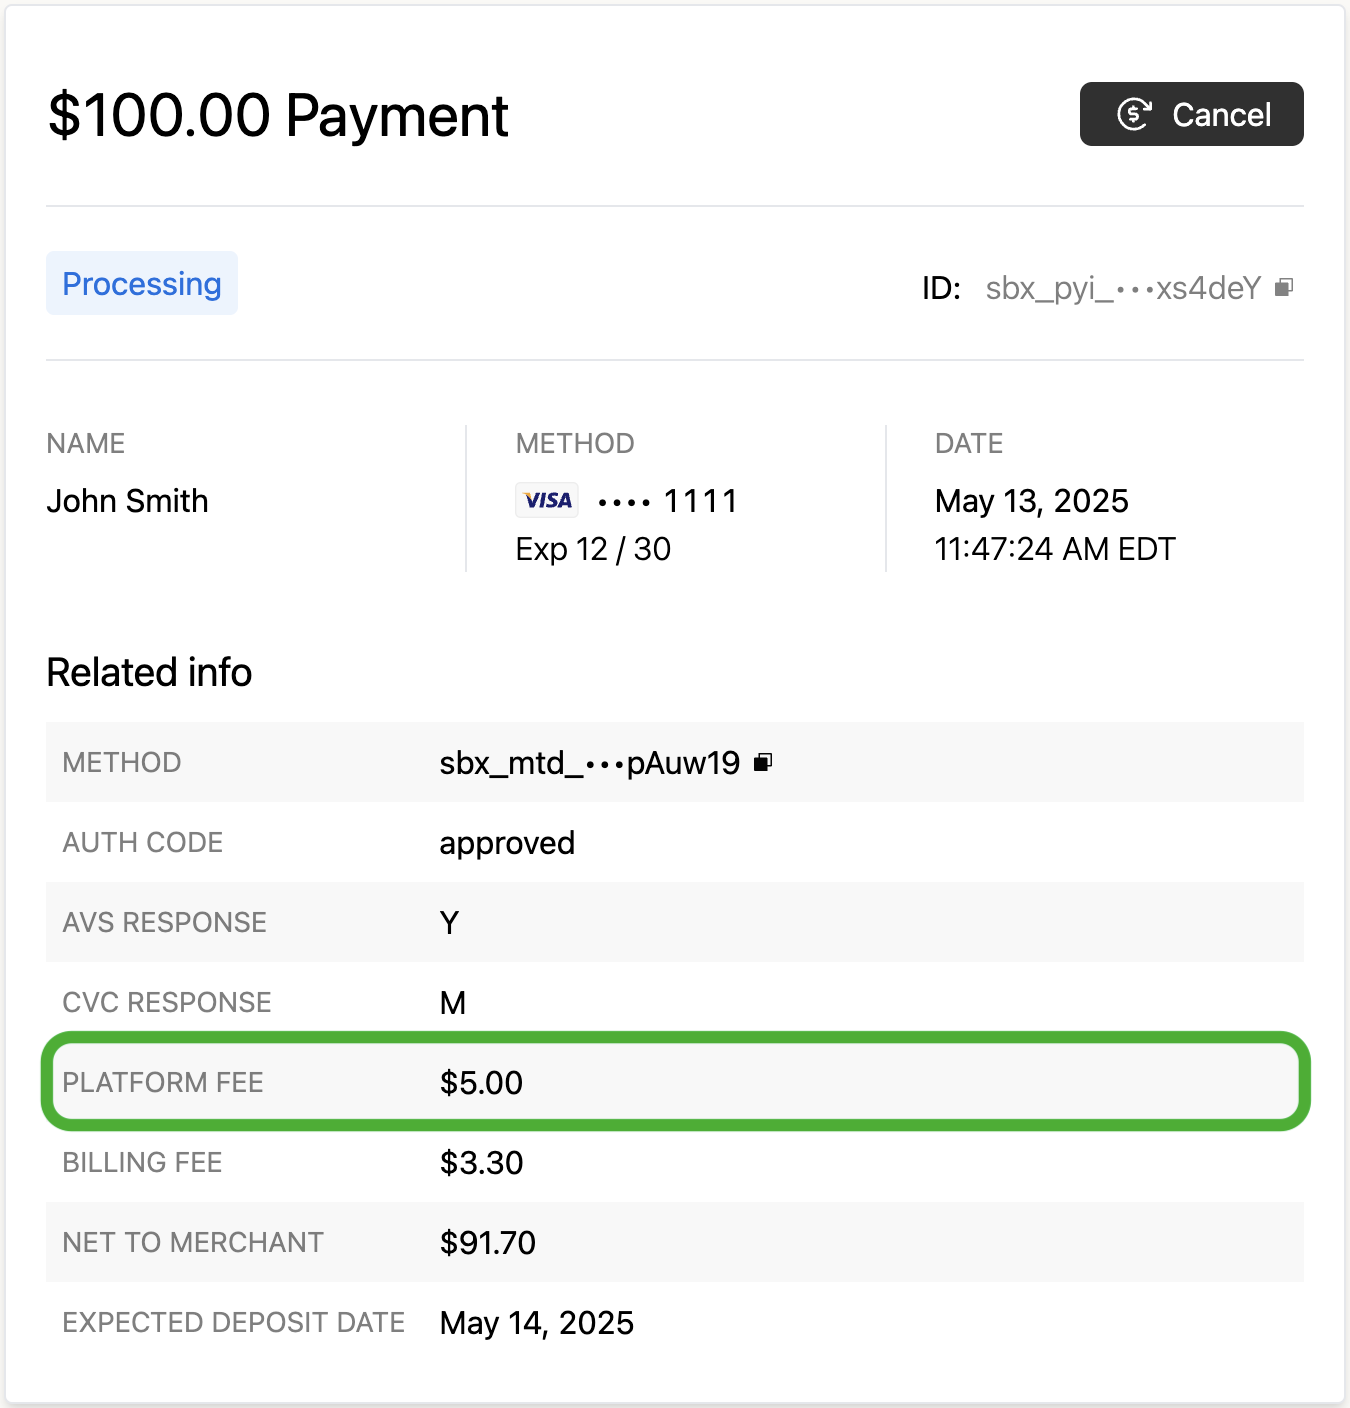Click the payment date May 13, 2025
The height and width of the screenshot is (1408, 1350).
pyautogui.click(x=1031, y=501)
